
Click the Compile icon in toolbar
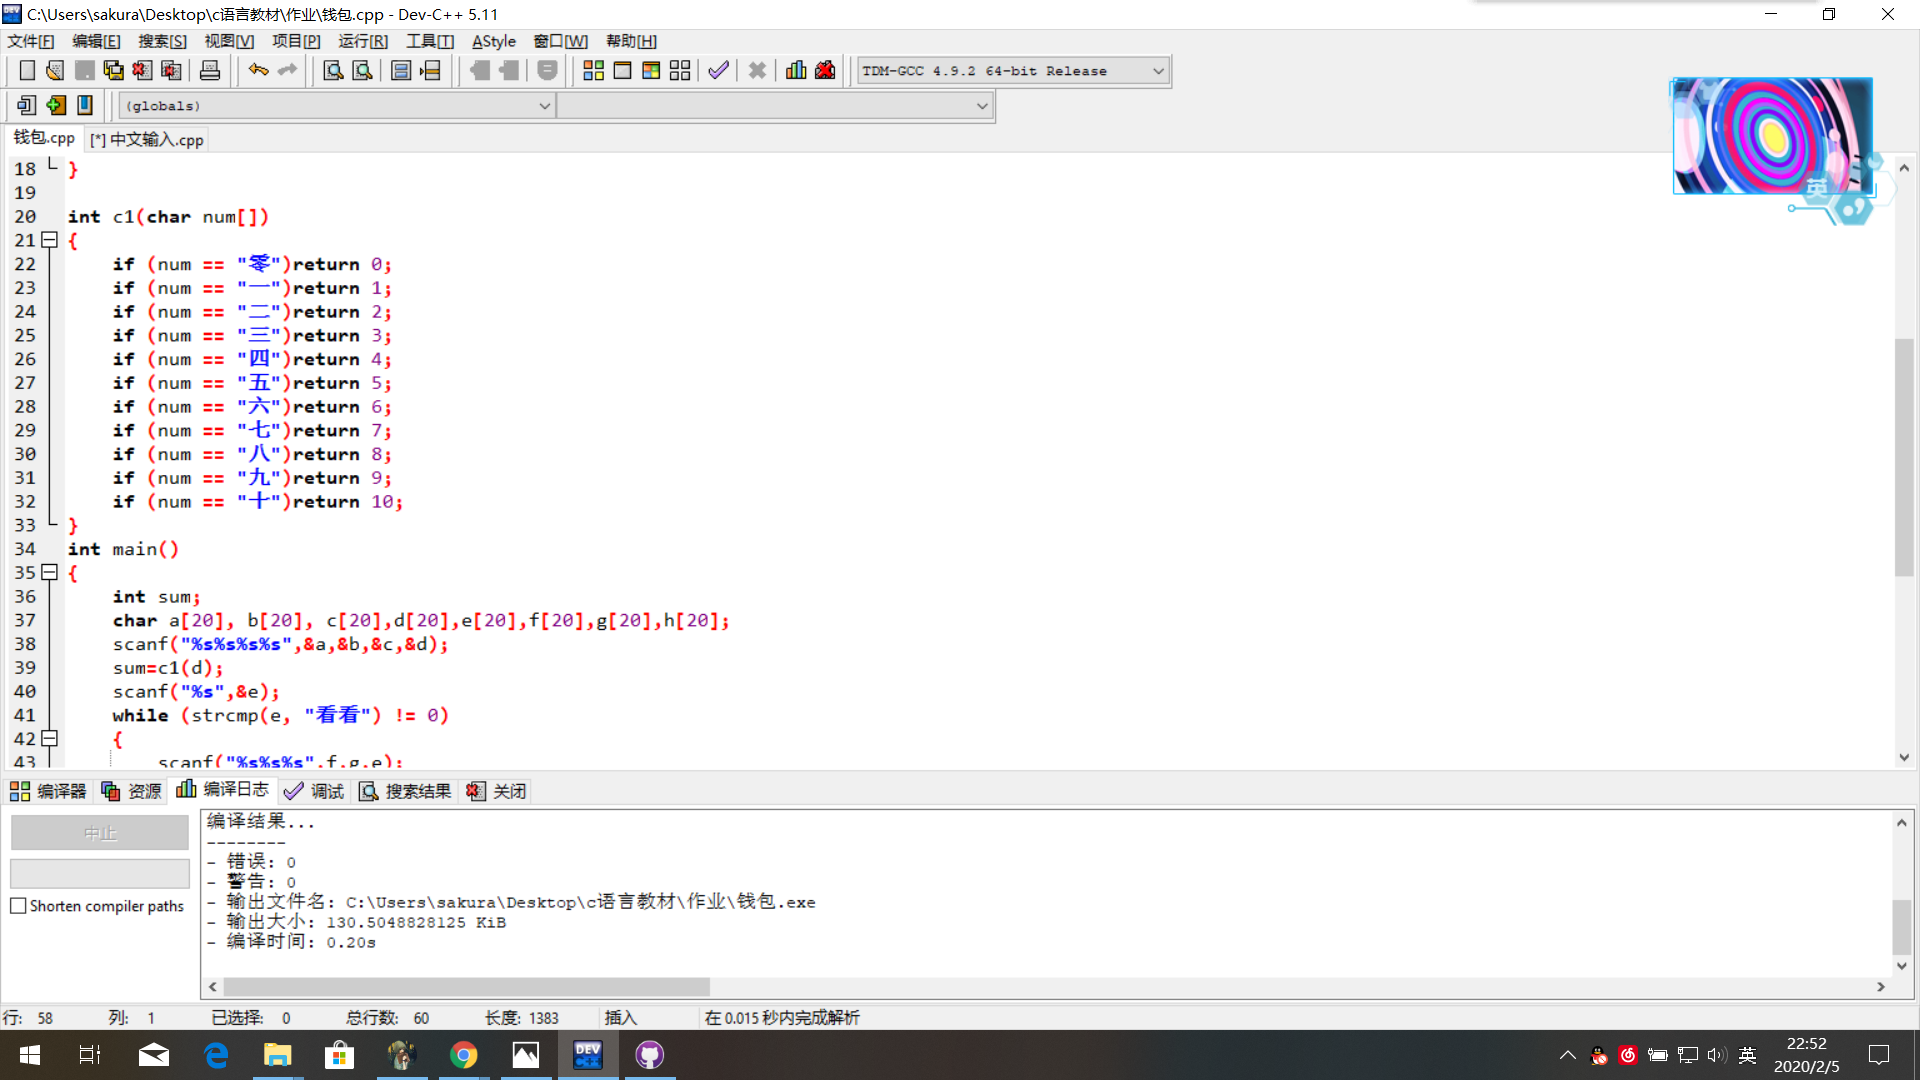tap(593, 71)
